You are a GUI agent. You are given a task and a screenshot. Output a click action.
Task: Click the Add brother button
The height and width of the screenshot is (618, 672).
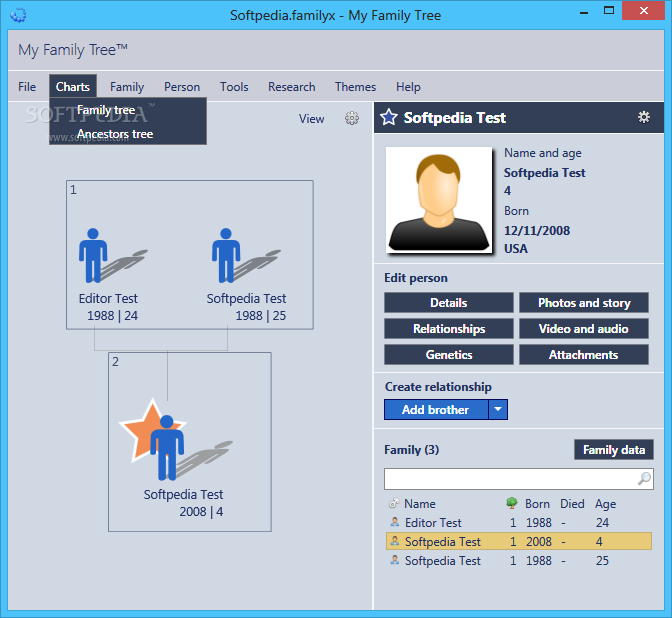[436, 409]
